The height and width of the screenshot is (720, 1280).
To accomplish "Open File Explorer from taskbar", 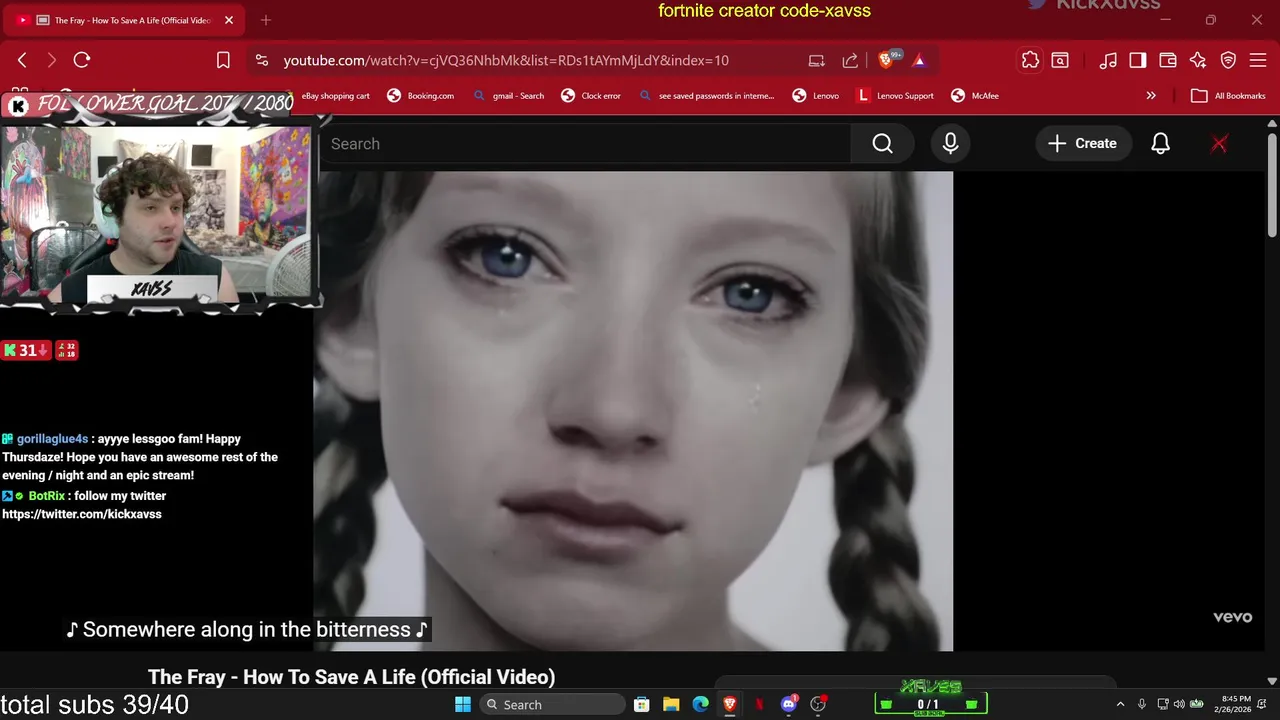I will tap(671, 705).
